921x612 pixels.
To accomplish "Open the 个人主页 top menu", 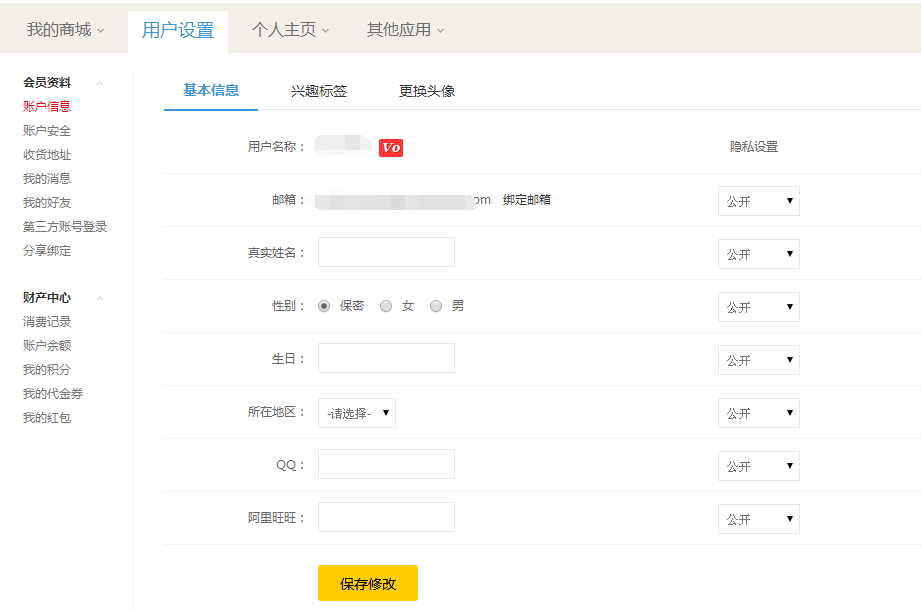I will [x=290, y=29].
